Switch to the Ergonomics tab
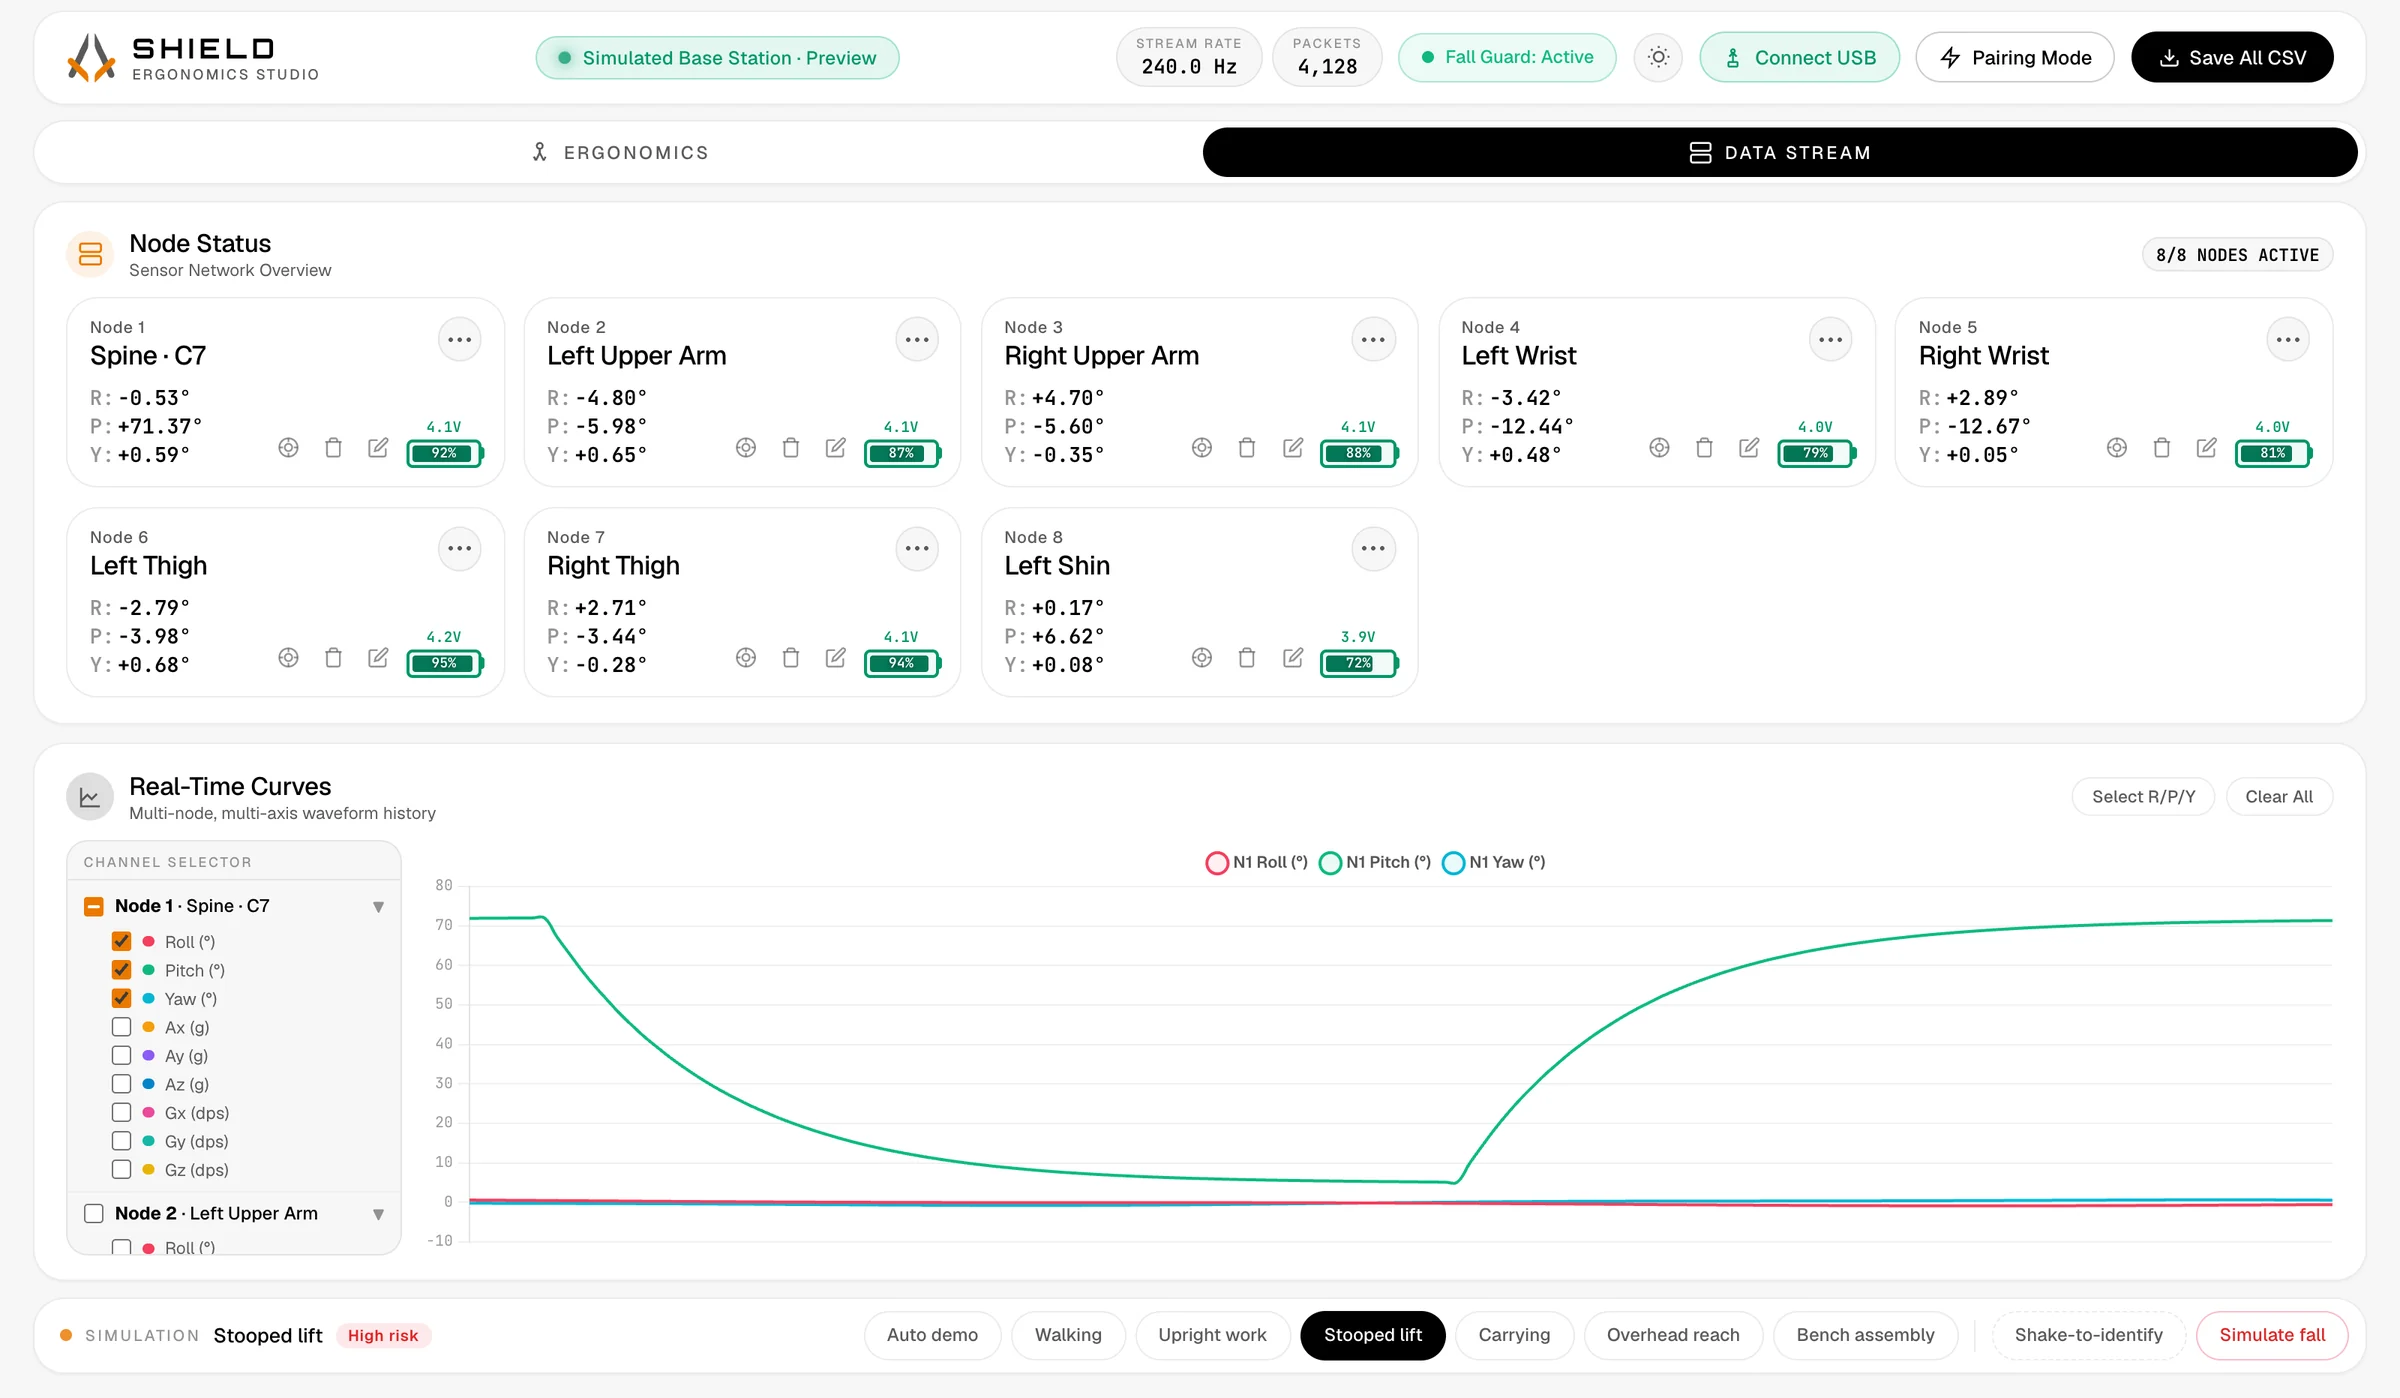2400x1398 pixels. pyautogui.click(x=620, y=152)
